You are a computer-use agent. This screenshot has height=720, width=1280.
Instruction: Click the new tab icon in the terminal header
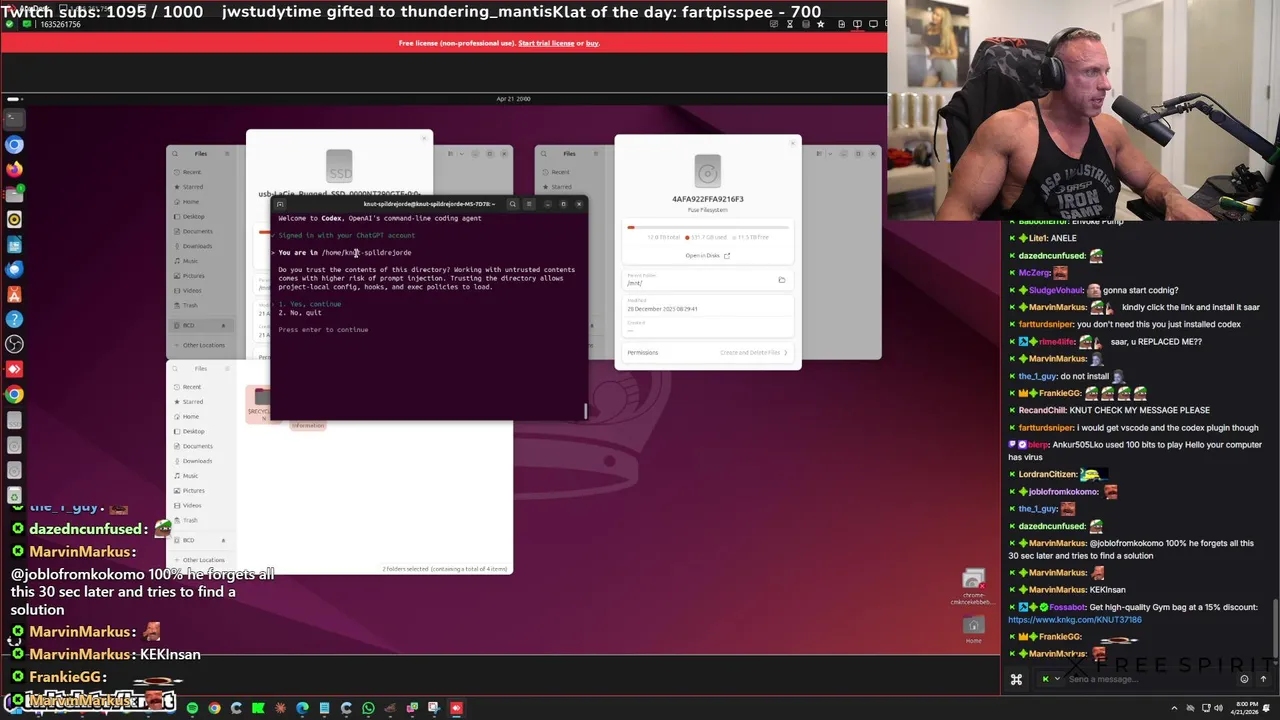tap(280, 204)
